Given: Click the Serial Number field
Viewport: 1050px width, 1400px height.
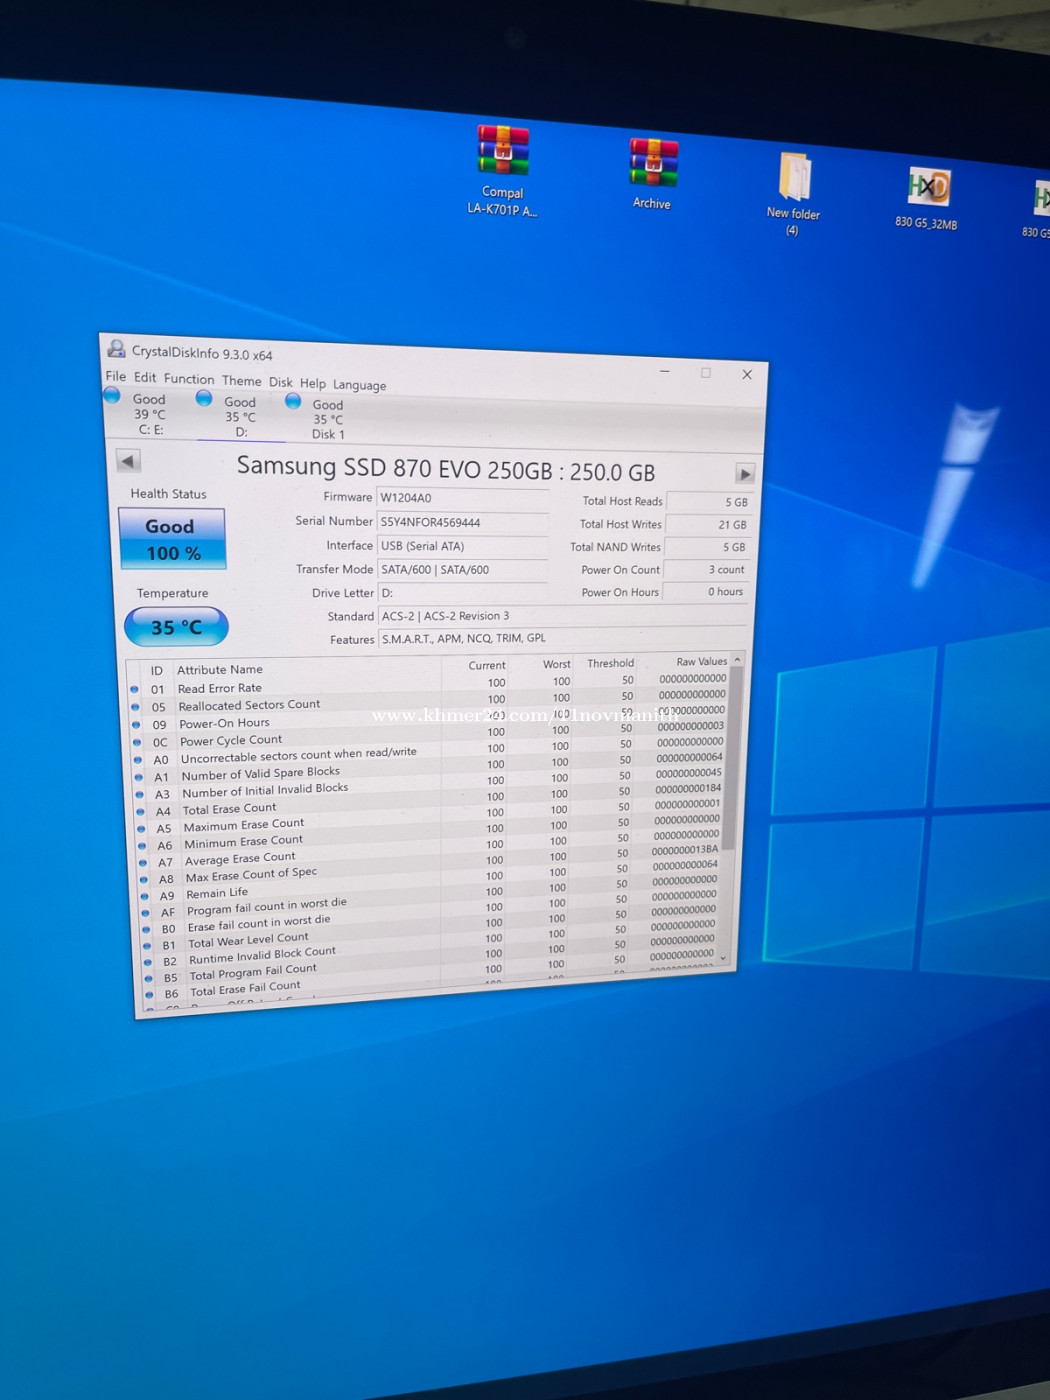Looking at the screenshot, I should pos(462,522).
